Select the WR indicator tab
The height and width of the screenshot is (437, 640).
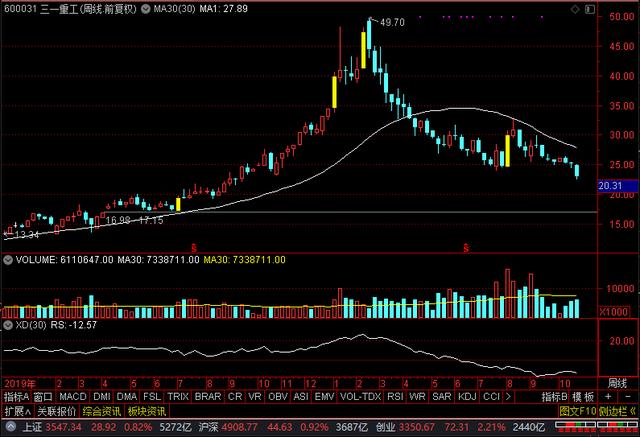(417, 397)
